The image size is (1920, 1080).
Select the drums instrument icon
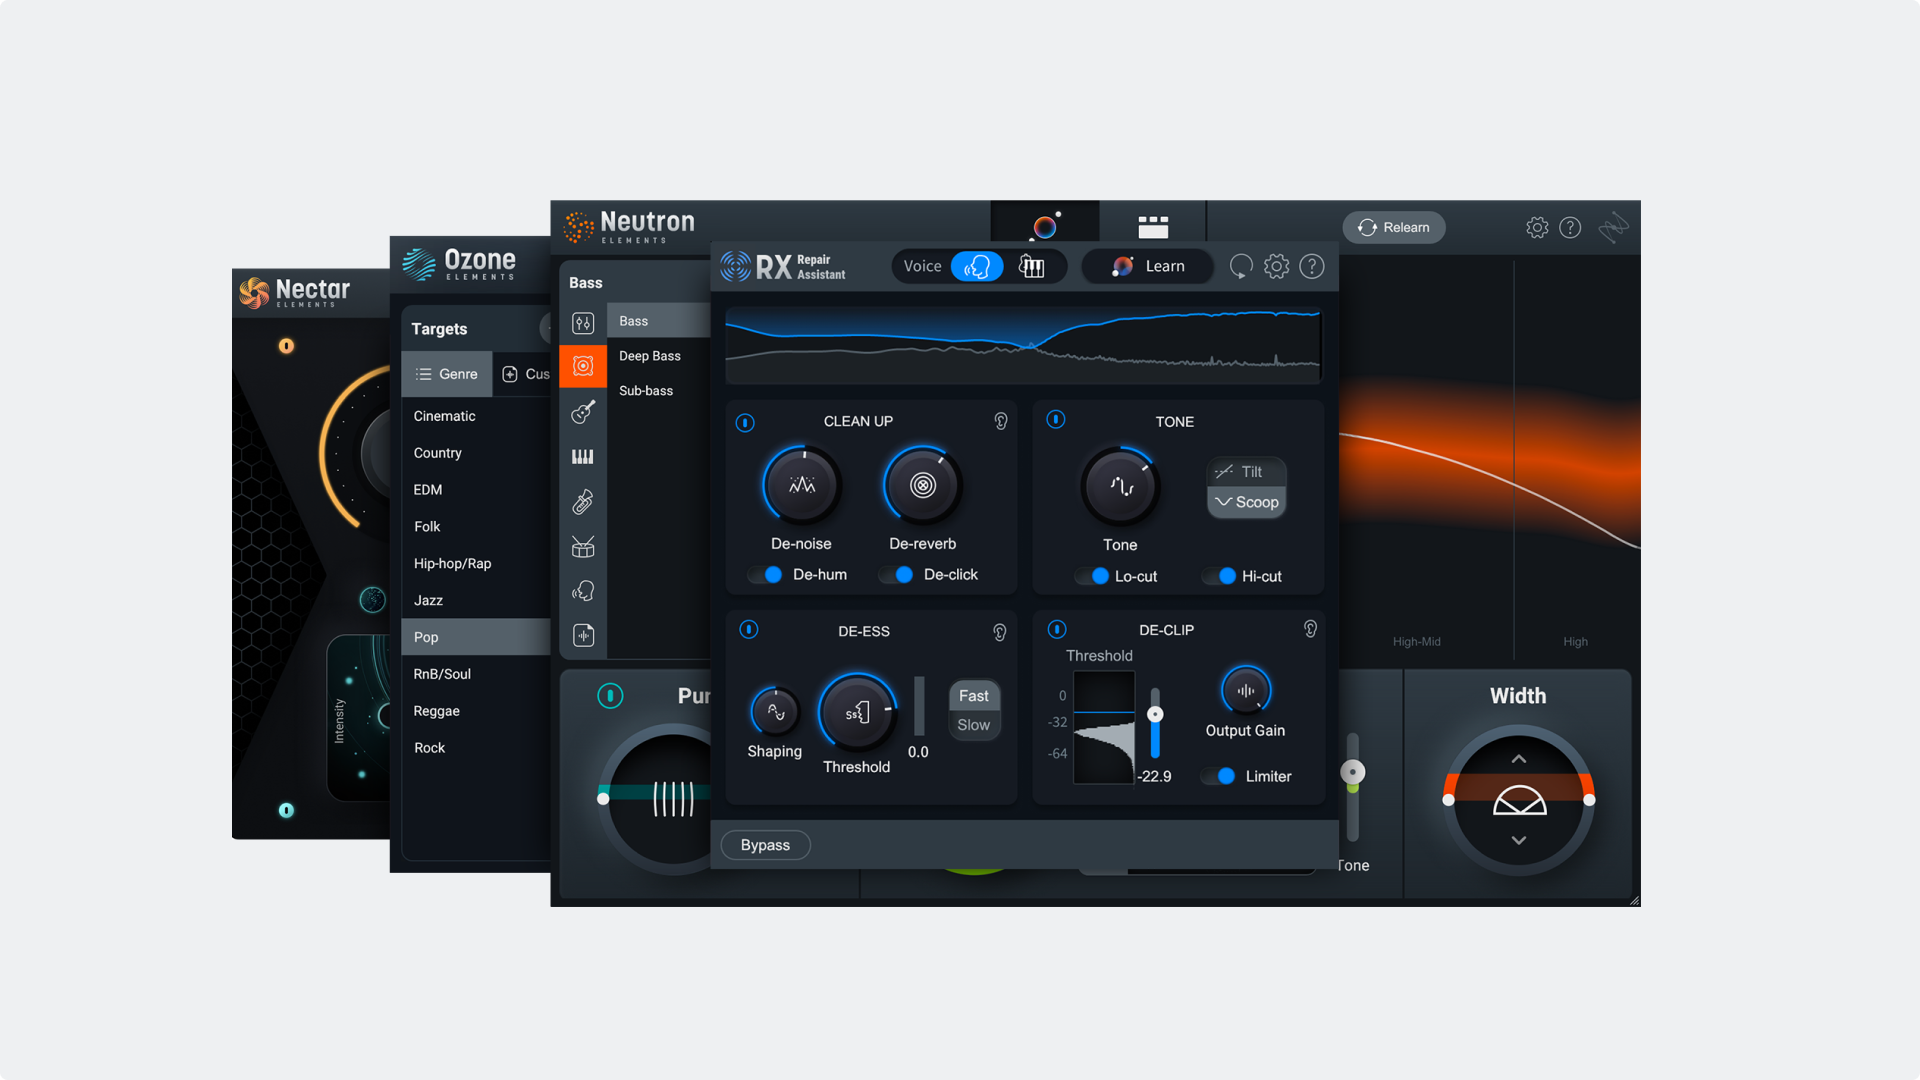(x=582, y=546)
